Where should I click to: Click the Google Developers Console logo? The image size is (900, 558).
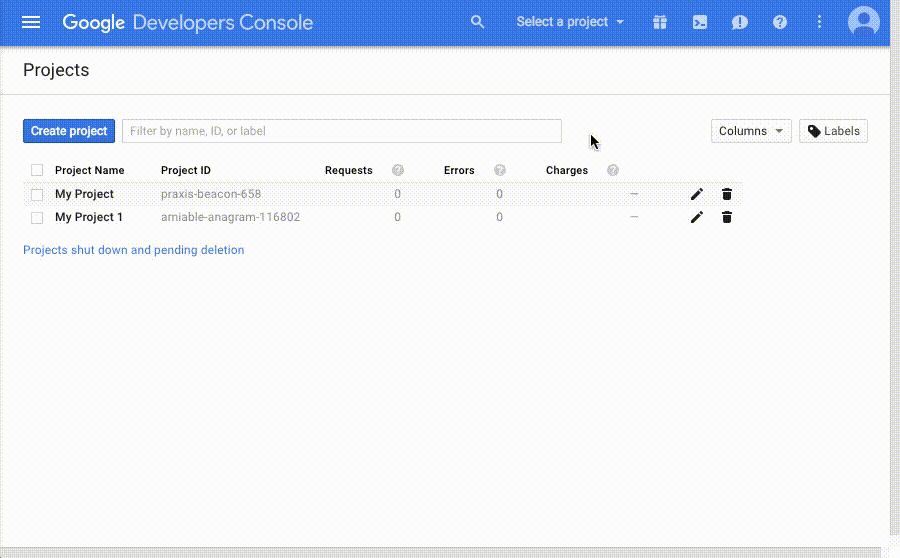point(188,22)
